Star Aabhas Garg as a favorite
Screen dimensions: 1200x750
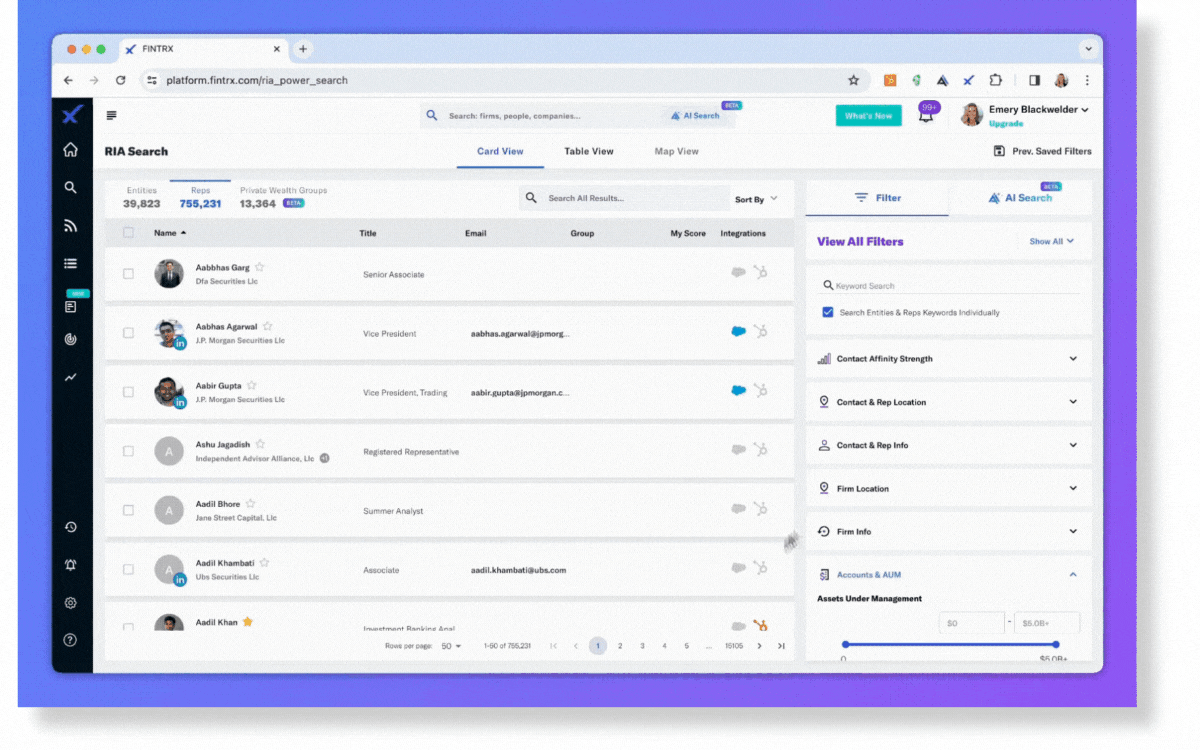[260, 267]
